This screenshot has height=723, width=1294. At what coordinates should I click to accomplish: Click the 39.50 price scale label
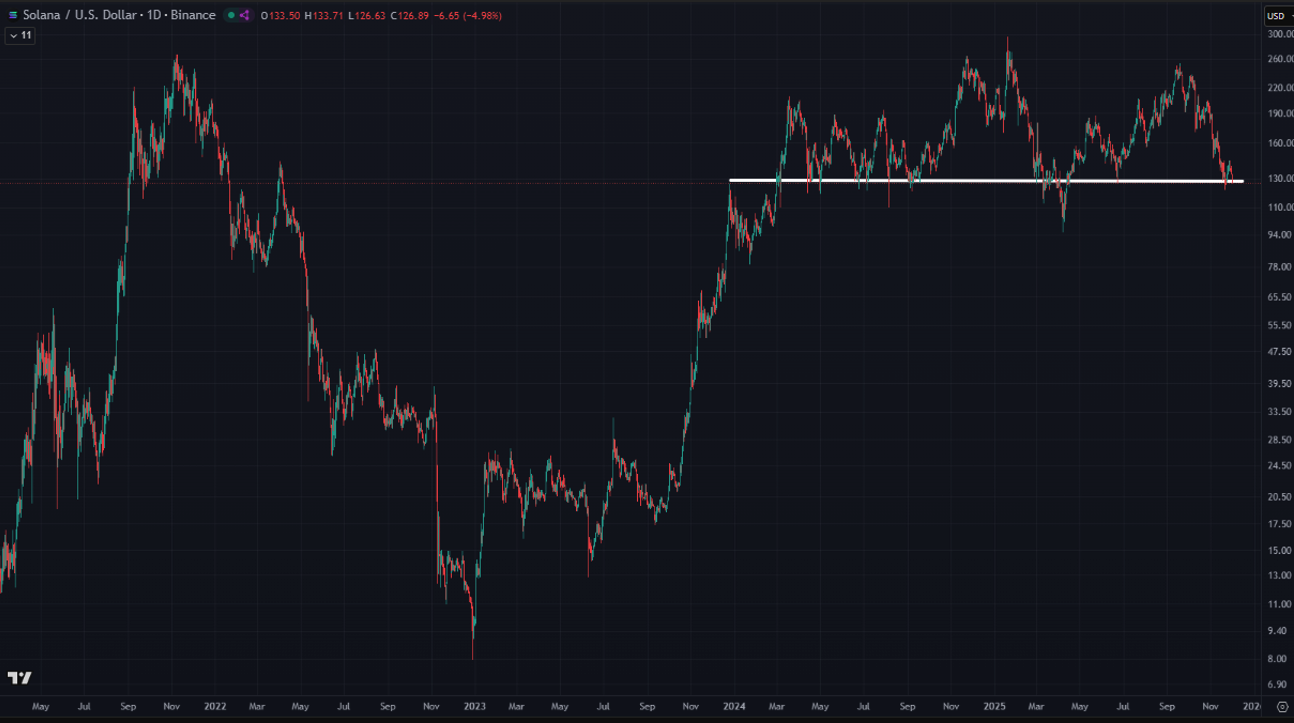(x=1280, y=384)
